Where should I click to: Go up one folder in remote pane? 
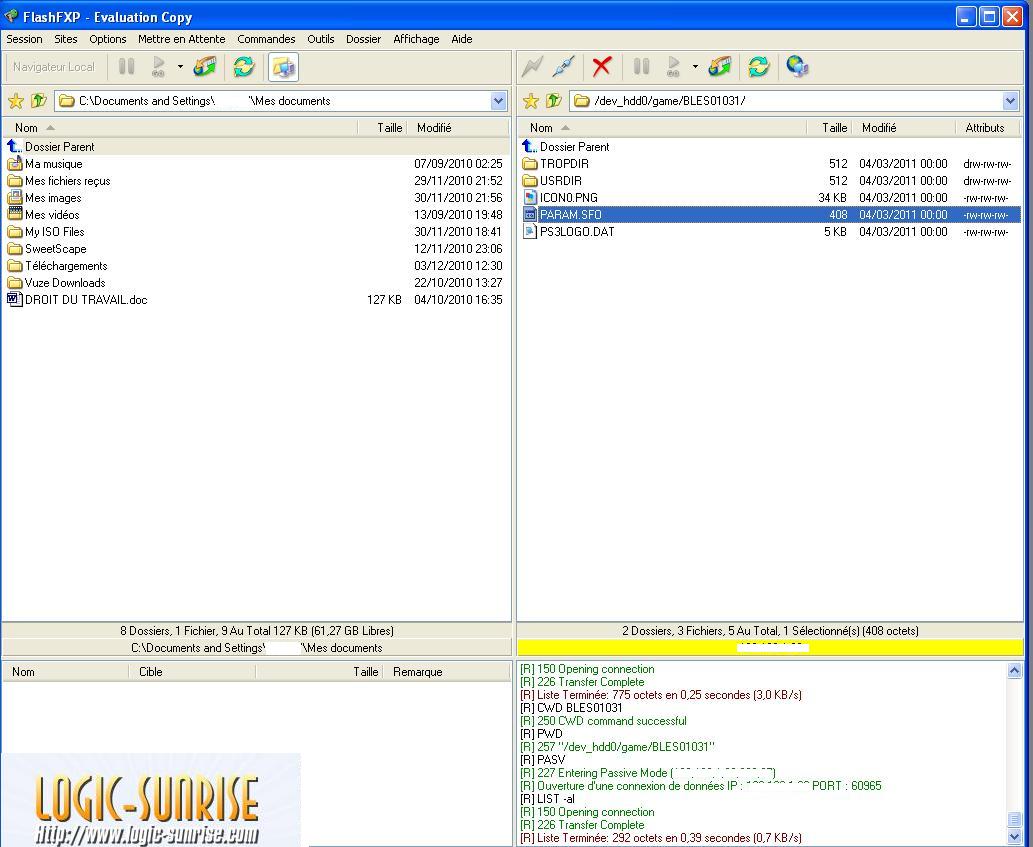click(553, 101)
